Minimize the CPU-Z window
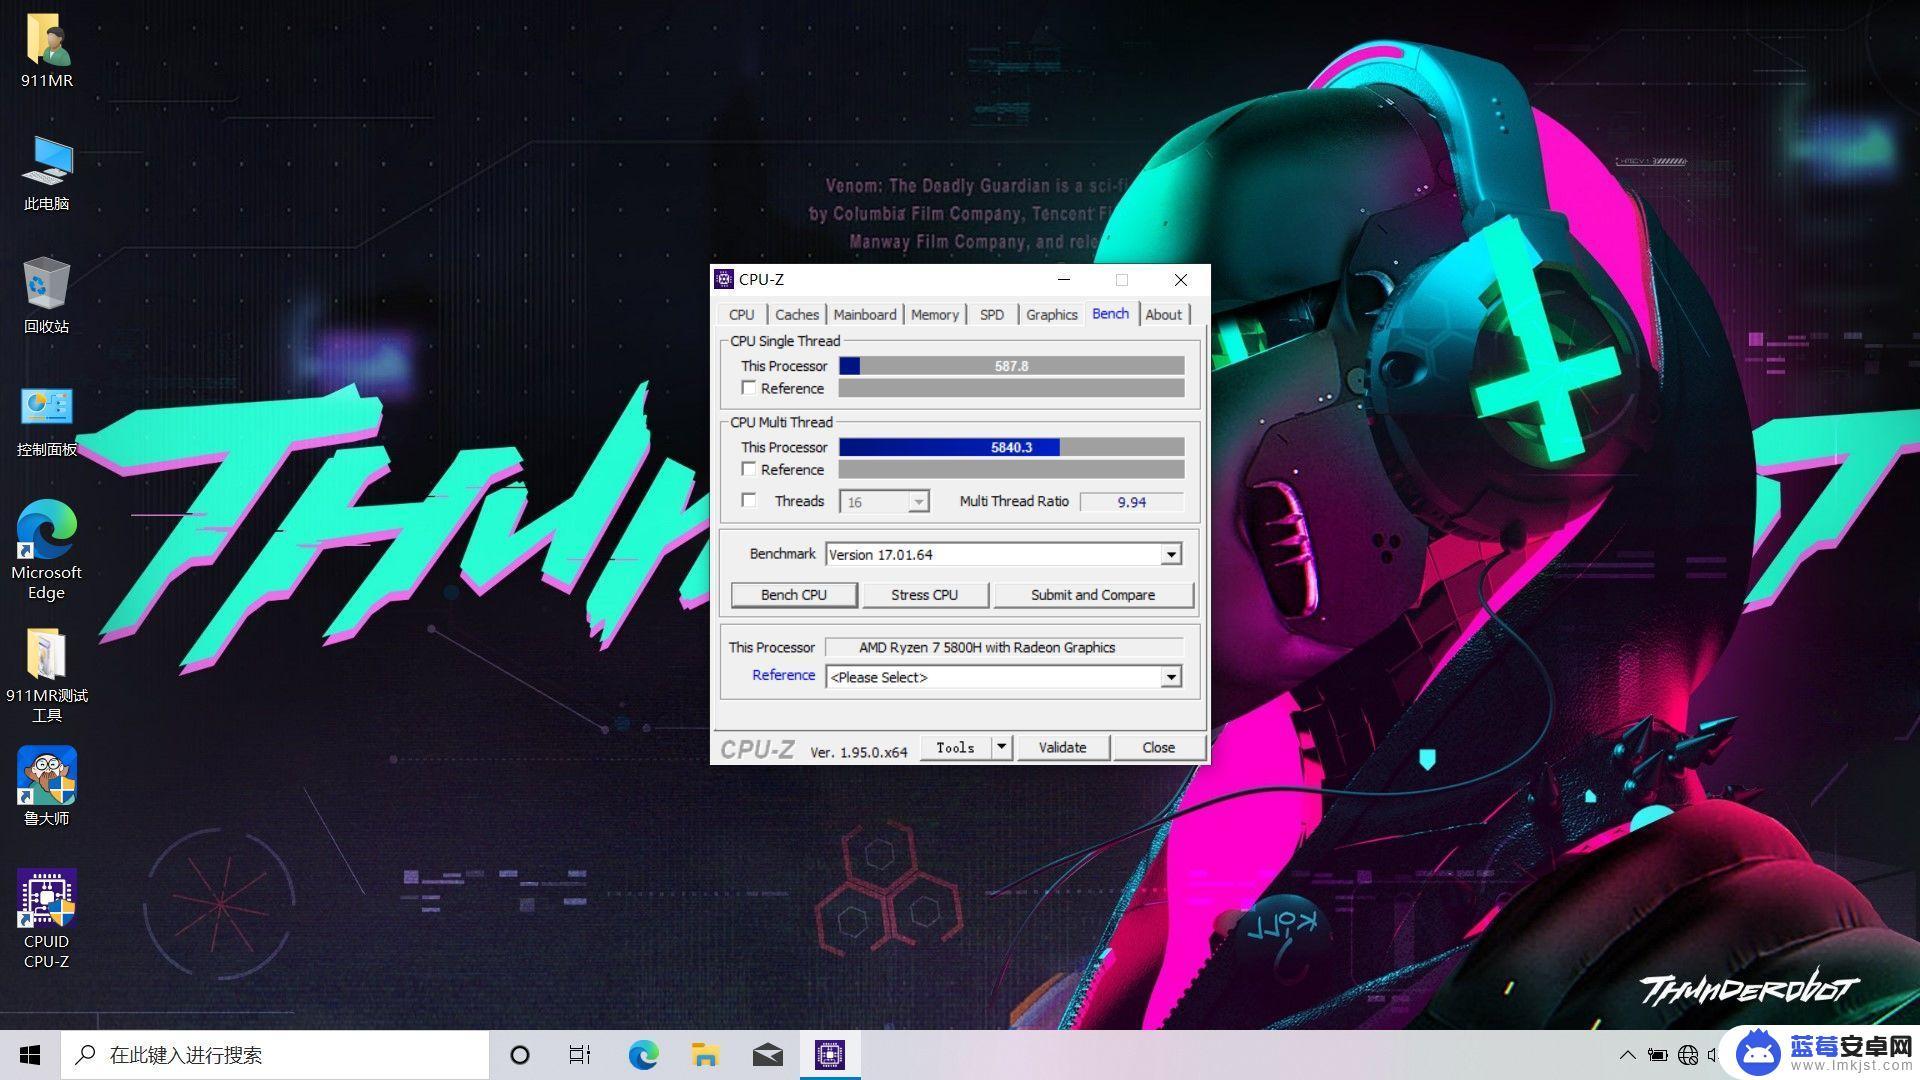Screen dimensions: 1920x1080 [1064, 279]
